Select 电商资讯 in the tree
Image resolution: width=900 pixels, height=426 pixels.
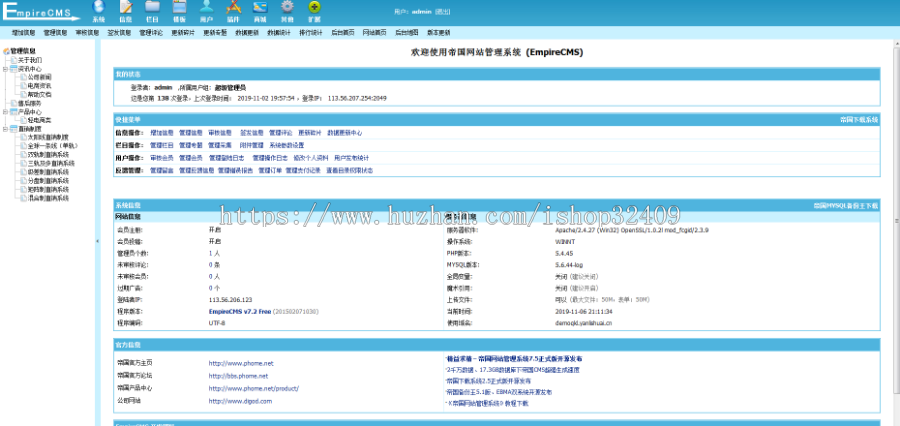click(x=40, y=86)
